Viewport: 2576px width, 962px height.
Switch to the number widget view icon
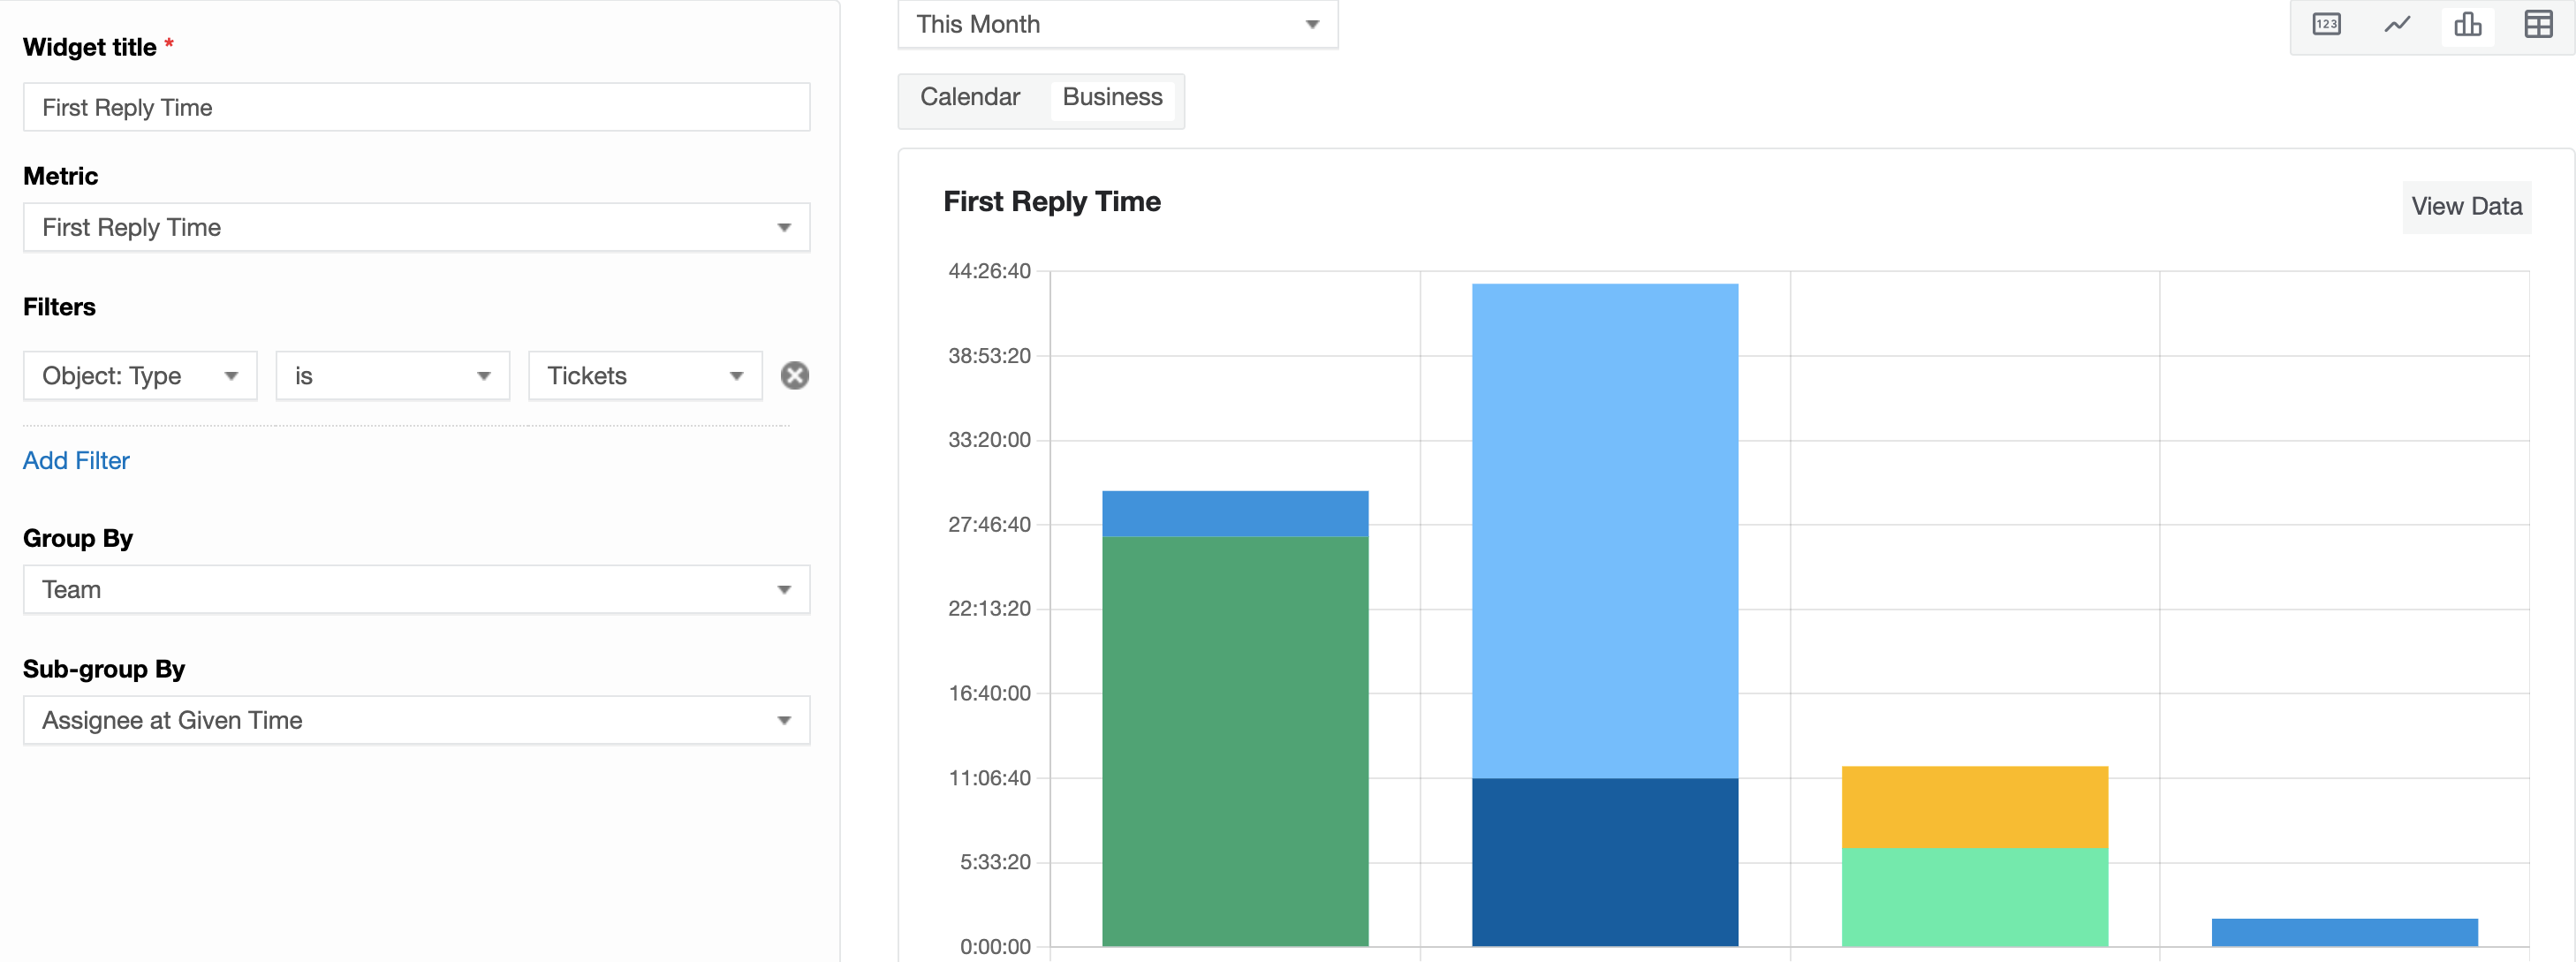[x=2326, y=25]
